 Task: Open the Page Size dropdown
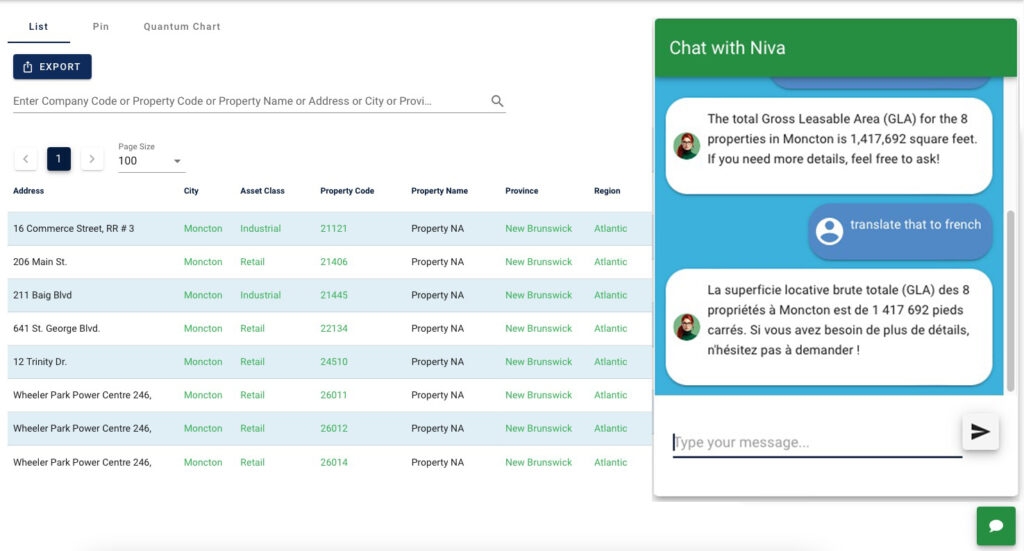click(152, 161)
